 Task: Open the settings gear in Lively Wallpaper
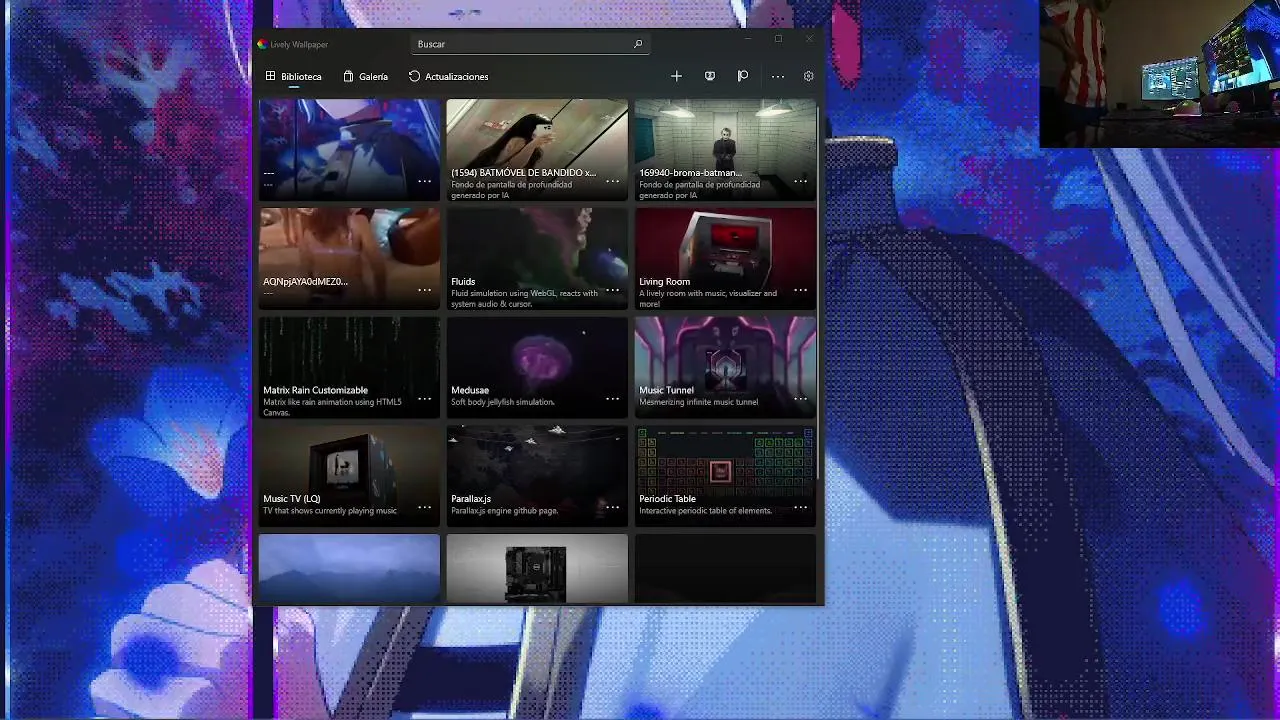(x=808, y=76)
